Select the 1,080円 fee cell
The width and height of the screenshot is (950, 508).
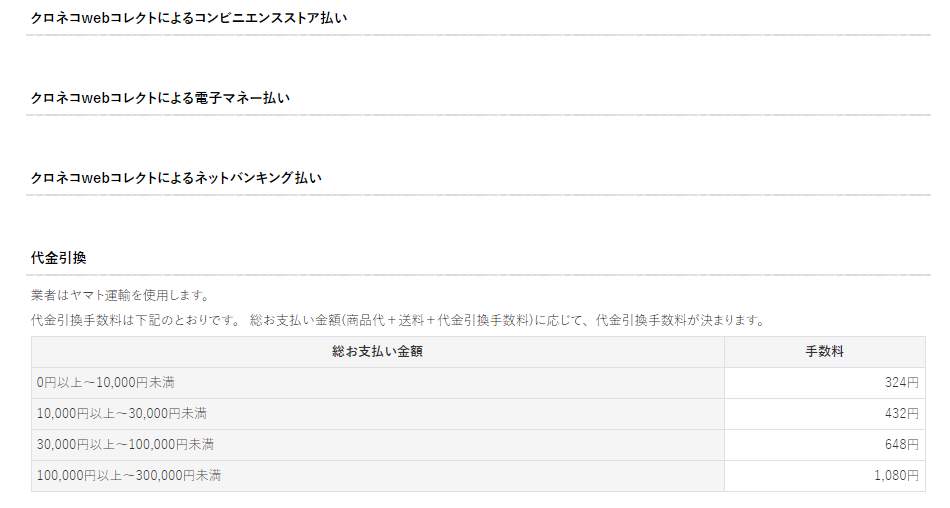click(x=825, y=476)
